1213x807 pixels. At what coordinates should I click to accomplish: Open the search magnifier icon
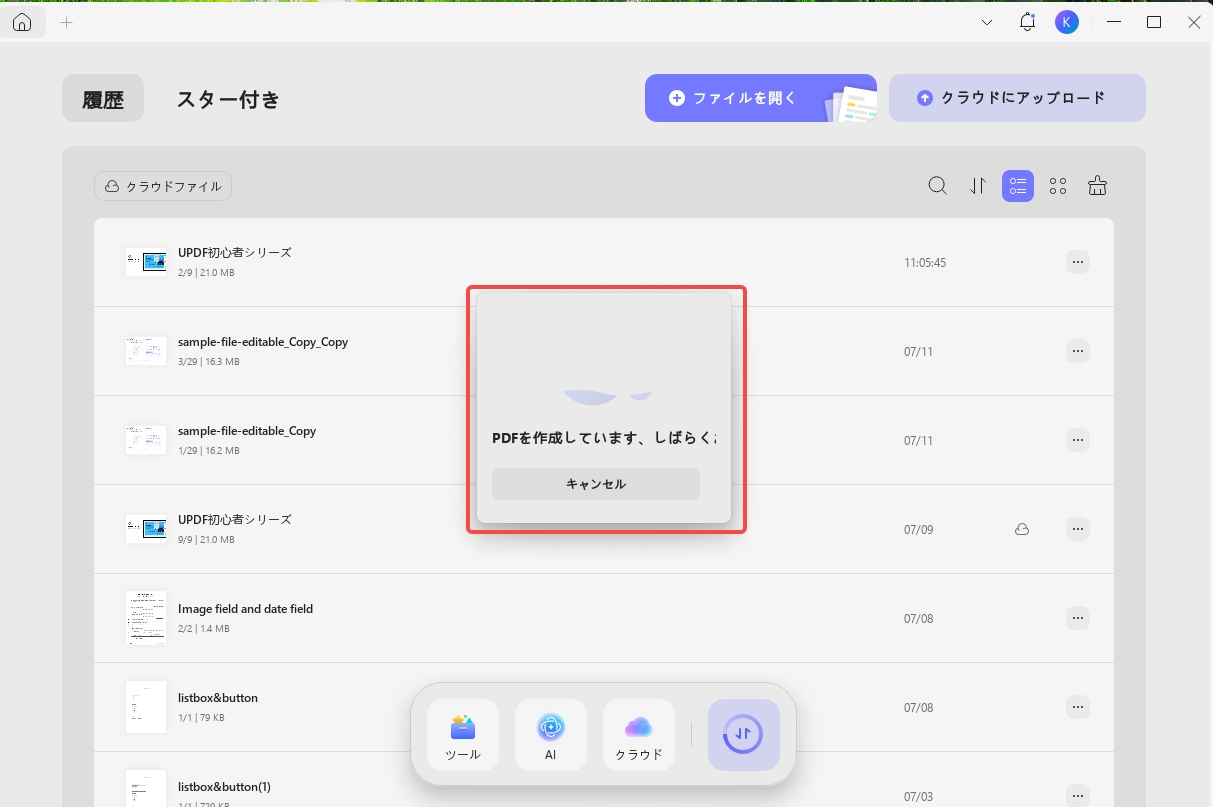click(x=937, y=186)
